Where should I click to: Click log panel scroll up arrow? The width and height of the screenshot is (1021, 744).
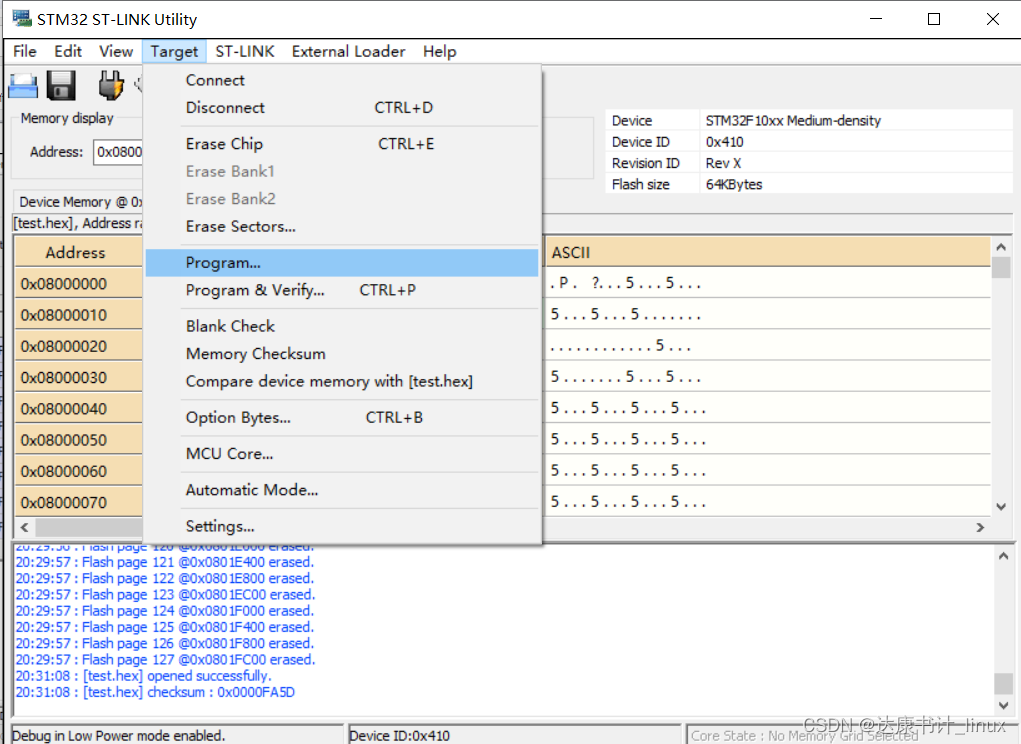pos(1003,556)
